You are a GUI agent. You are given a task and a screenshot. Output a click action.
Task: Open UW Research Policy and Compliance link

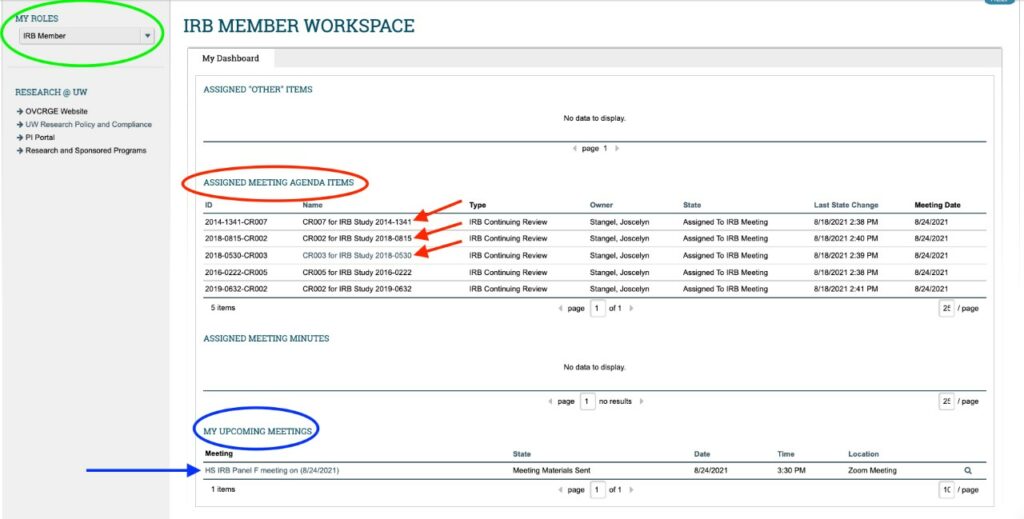[89, 125]
